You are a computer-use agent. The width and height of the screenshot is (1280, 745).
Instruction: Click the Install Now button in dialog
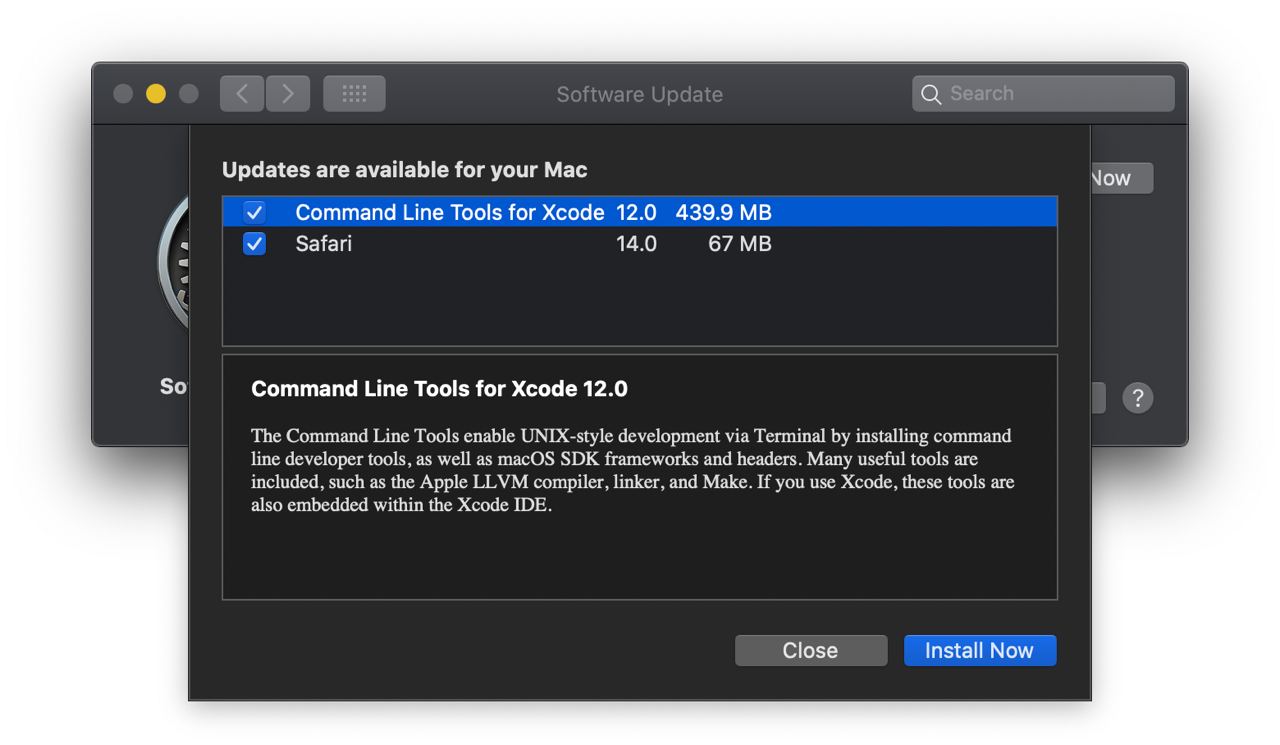[980, 650]
